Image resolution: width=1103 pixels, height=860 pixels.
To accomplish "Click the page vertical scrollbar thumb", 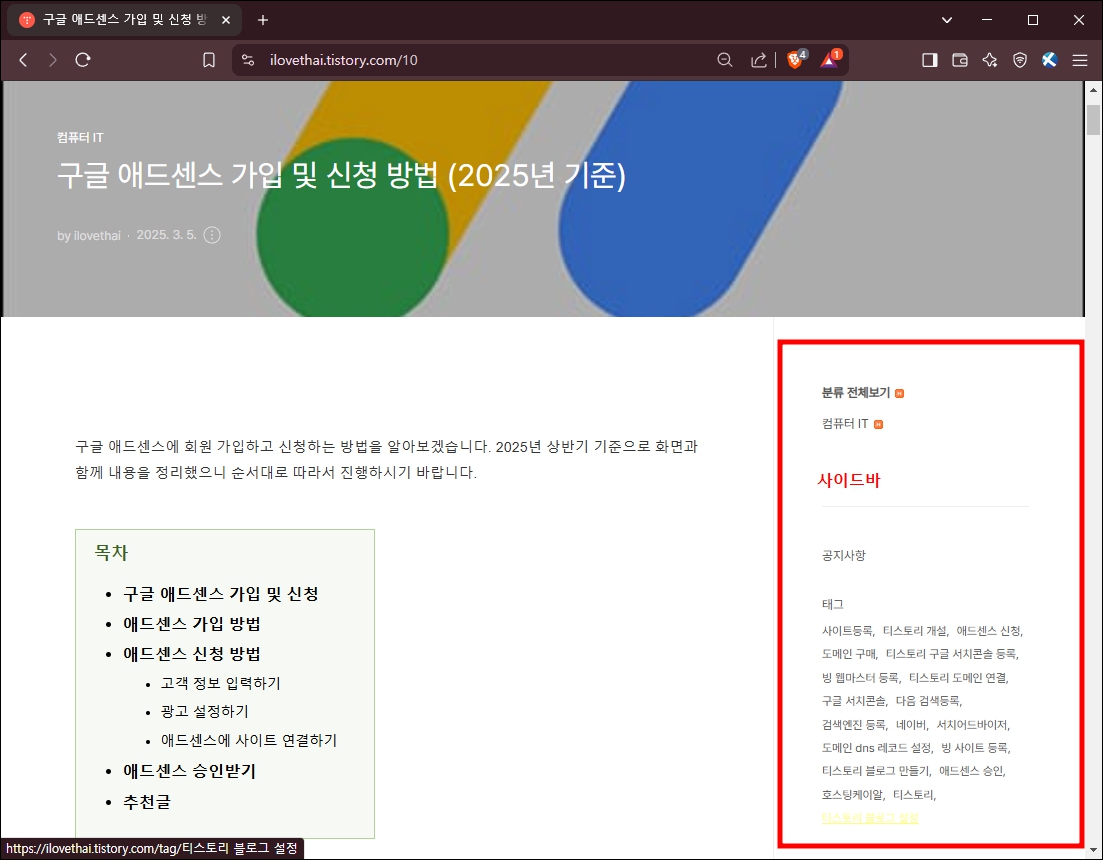I will 1093,120.
